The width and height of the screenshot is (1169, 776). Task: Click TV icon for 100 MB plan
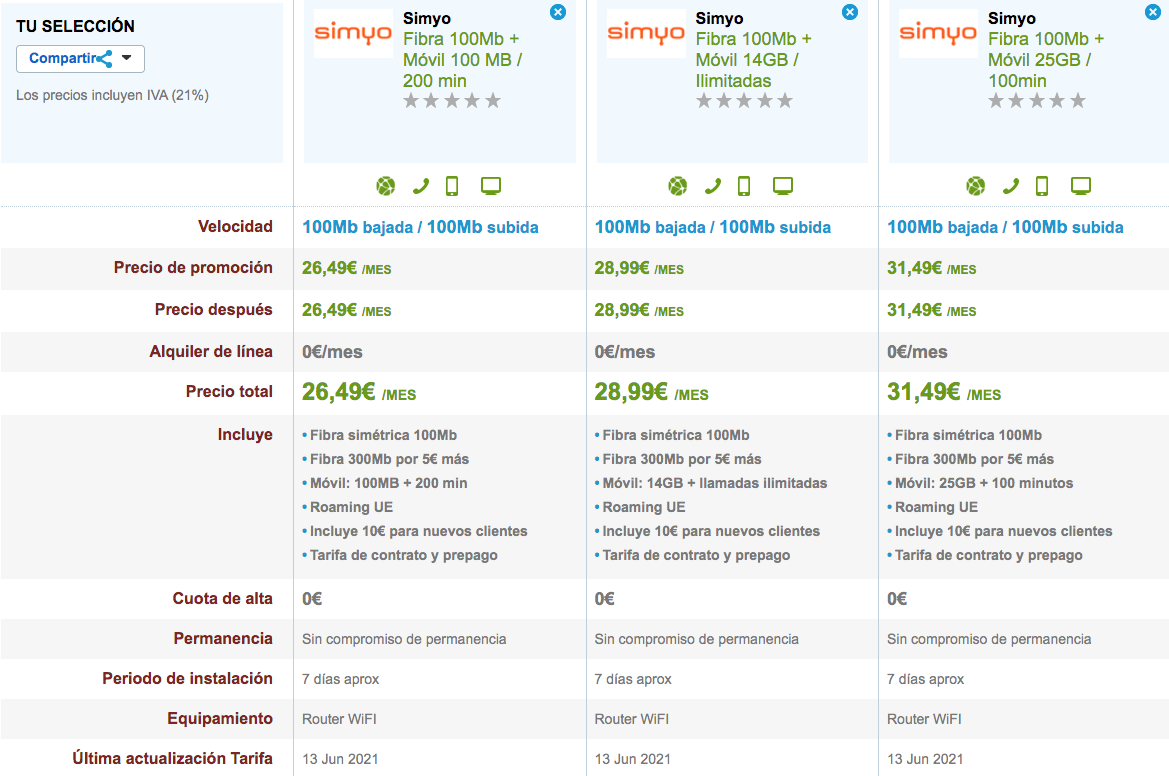click(491, 186)
